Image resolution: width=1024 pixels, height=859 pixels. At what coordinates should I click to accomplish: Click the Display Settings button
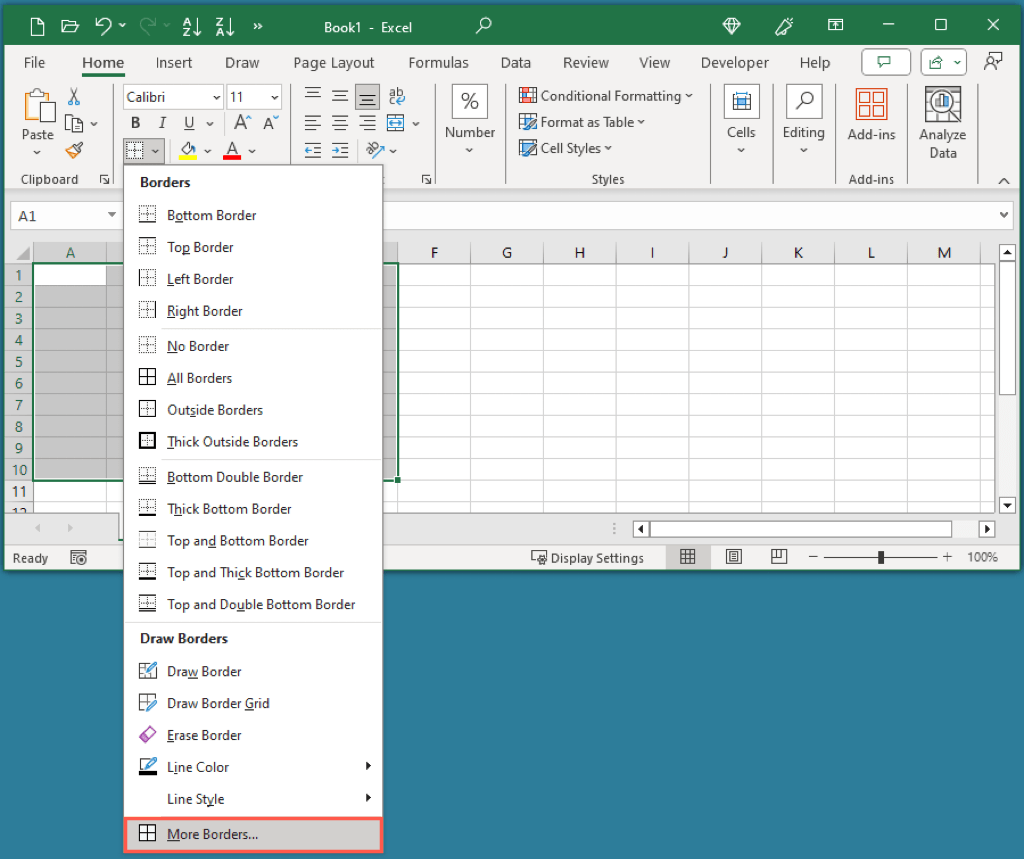click(587, 558)
